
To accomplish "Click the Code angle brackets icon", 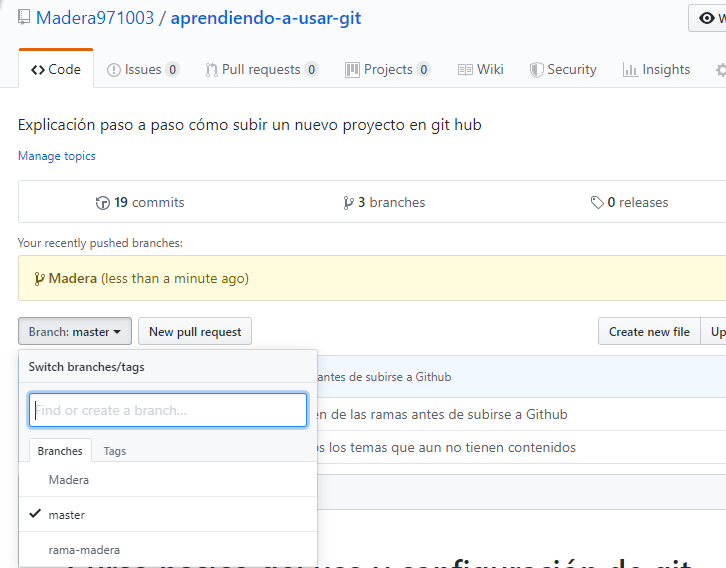I will click(38, 70).
